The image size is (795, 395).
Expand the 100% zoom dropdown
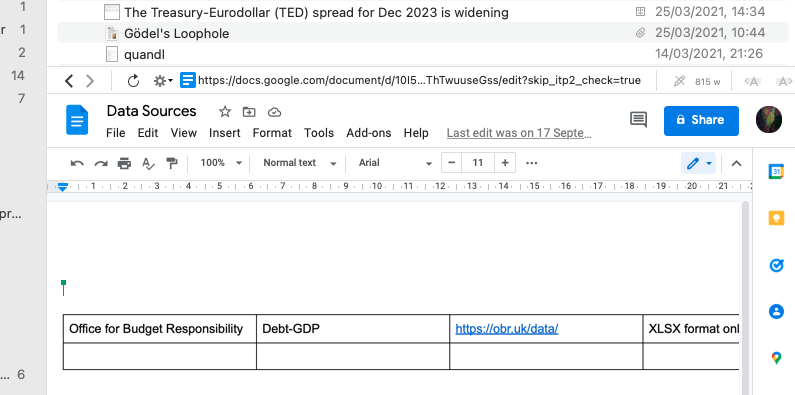point(221,163)
